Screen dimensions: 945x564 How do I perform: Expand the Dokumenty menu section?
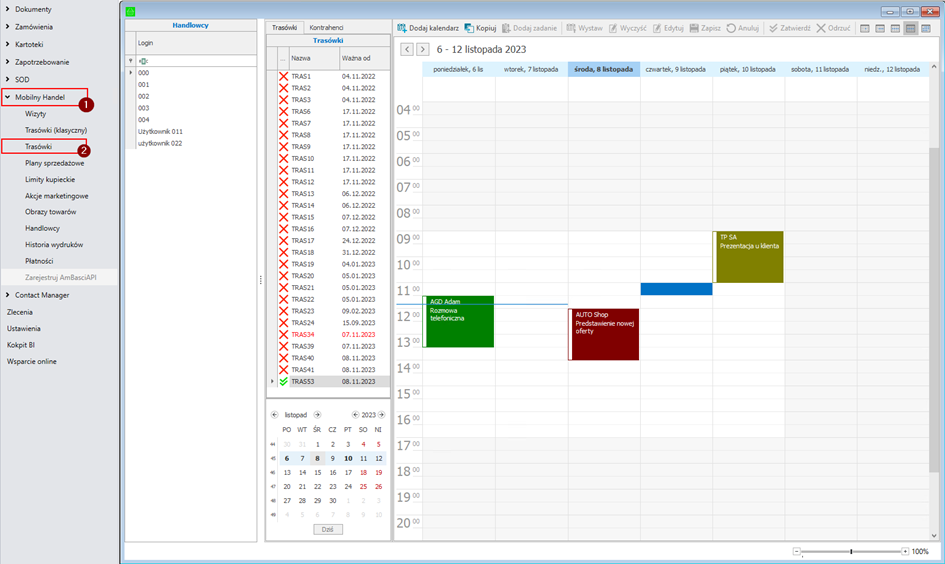8,9
